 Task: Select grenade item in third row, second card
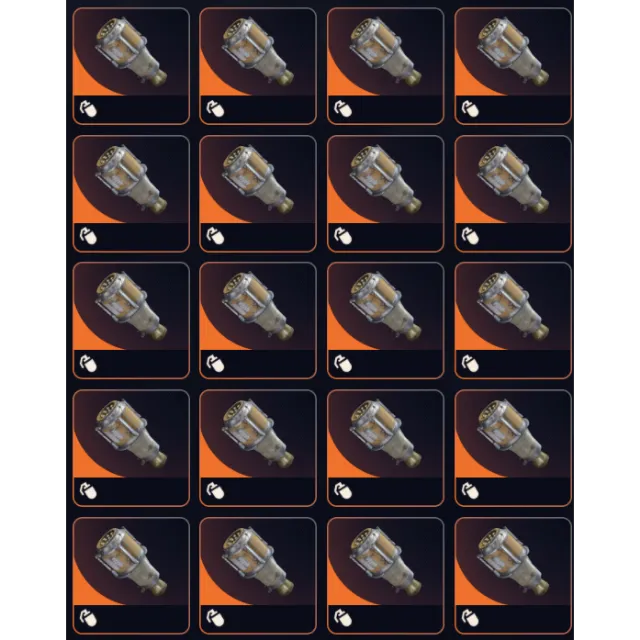(x=258, y=306)
